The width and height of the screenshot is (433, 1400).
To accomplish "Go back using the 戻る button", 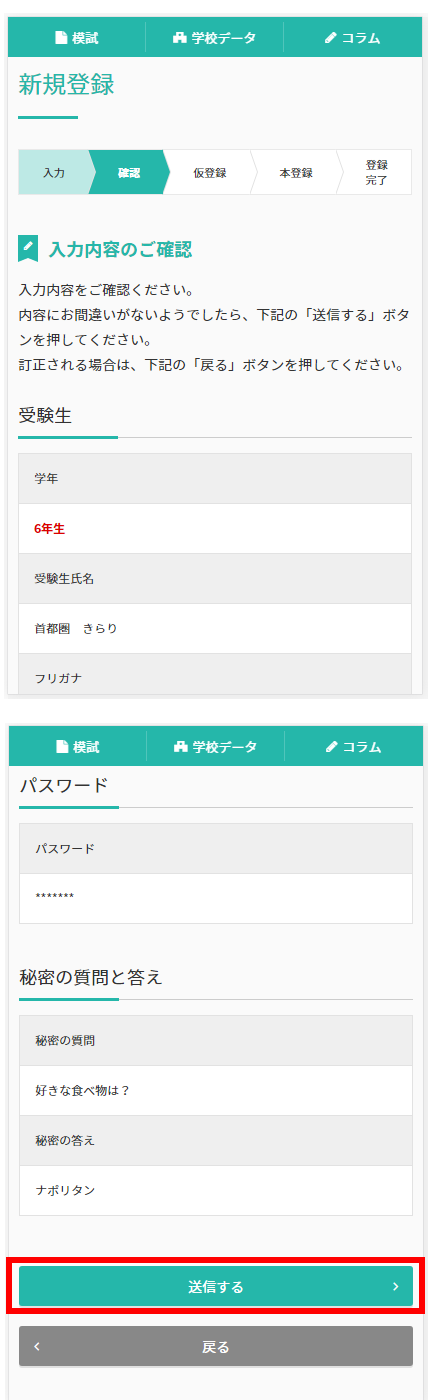I will 216,1346.
